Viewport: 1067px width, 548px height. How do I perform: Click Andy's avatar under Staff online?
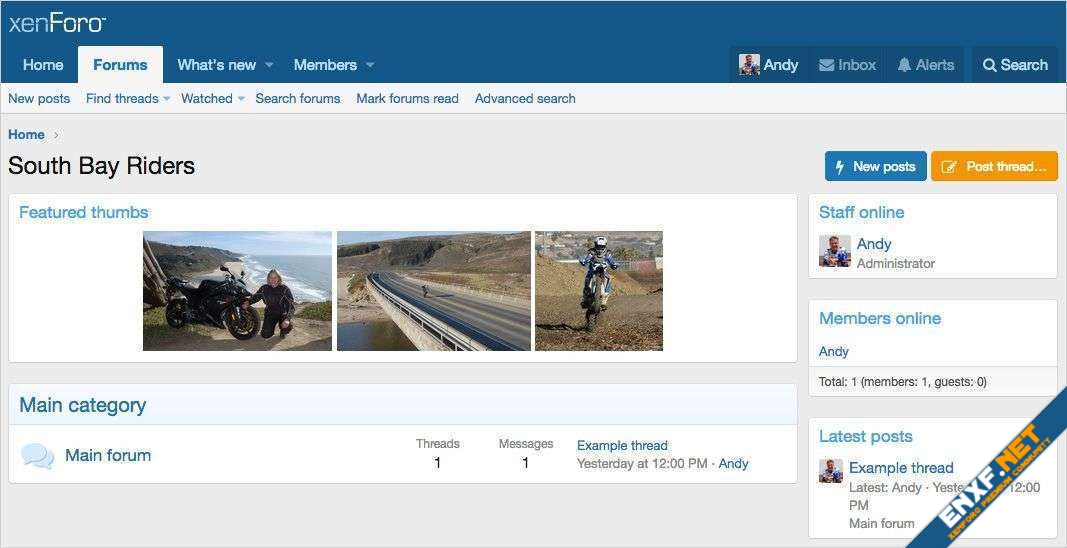pyautogui.click(x=834, y=251)
